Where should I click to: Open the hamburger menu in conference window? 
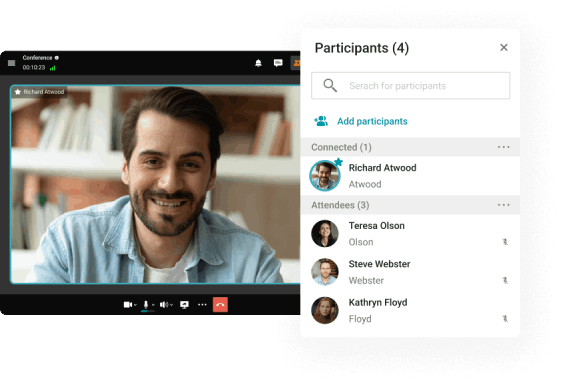pos(11,63)
